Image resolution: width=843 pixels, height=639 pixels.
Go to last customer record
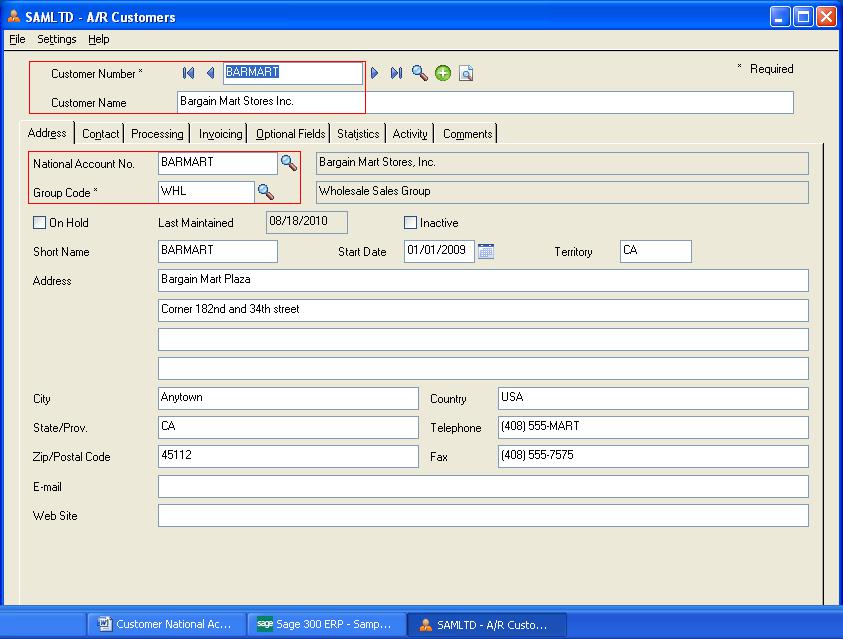point(397,73)
